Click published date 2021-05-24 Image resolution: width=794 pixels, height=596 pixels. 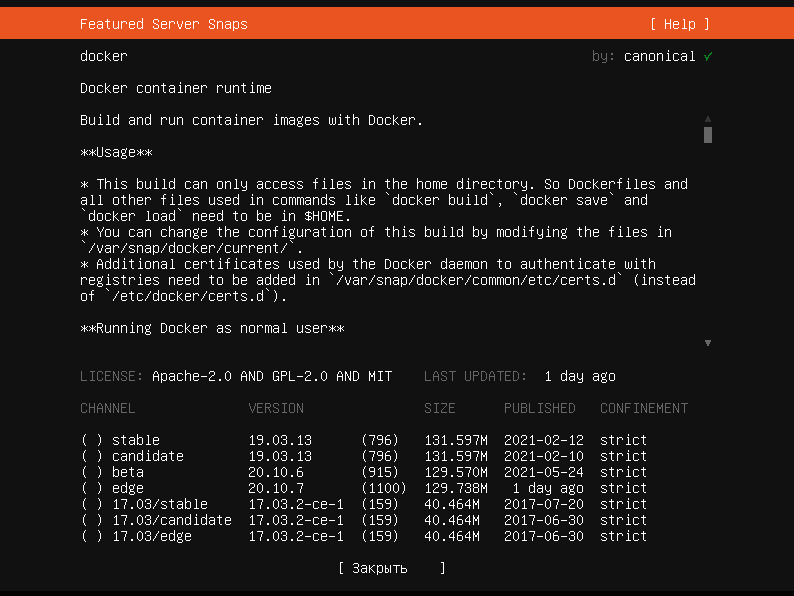point(543,472)
